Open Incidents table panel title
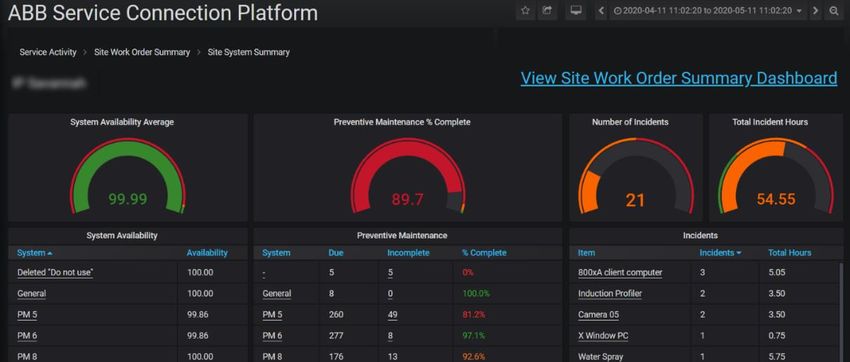 700,236
